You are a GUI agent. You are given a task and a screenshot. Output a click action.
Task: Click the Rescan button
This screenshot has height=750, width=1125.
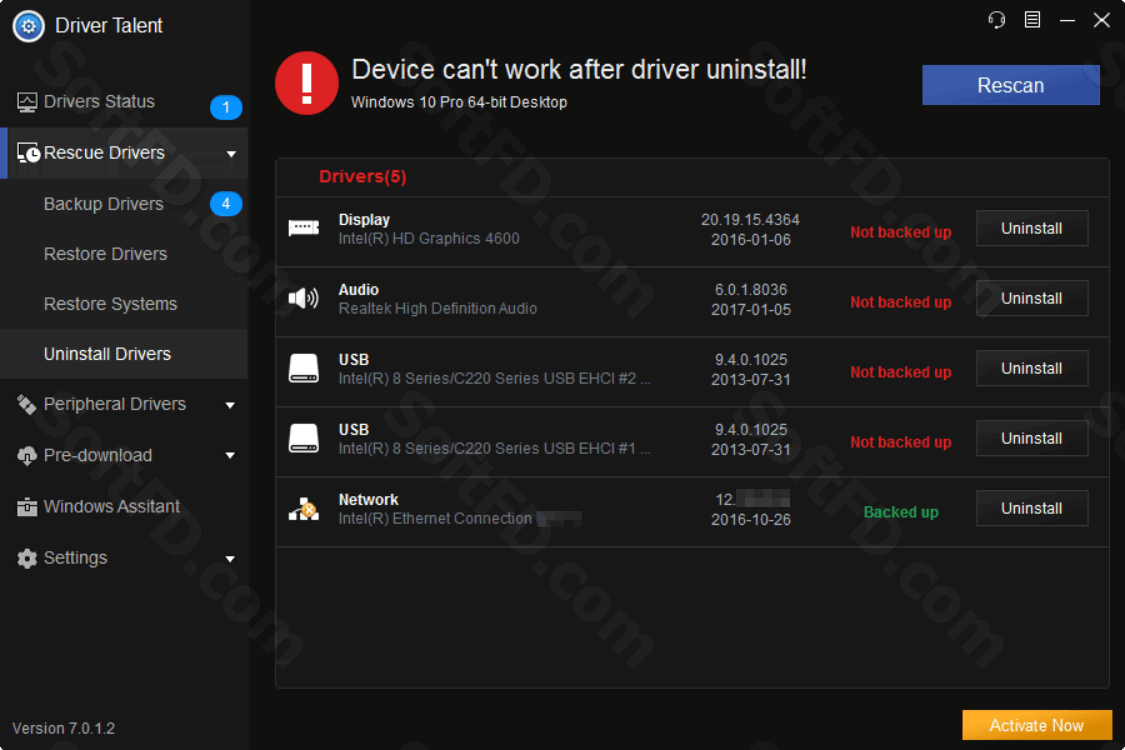pos(1010,85)
